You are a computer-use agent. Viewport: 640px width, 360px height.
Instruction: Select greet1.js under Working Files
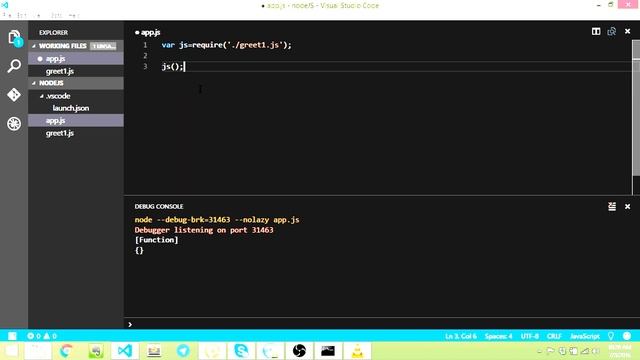[76, 71]
